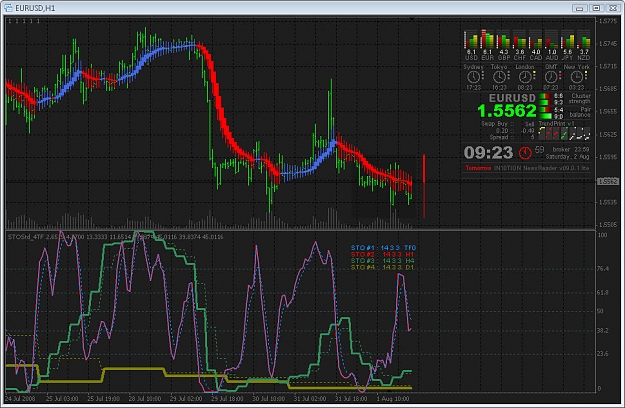
Task: Click the 76.4 level on the stochastic scale
Action: click(602, 269)
